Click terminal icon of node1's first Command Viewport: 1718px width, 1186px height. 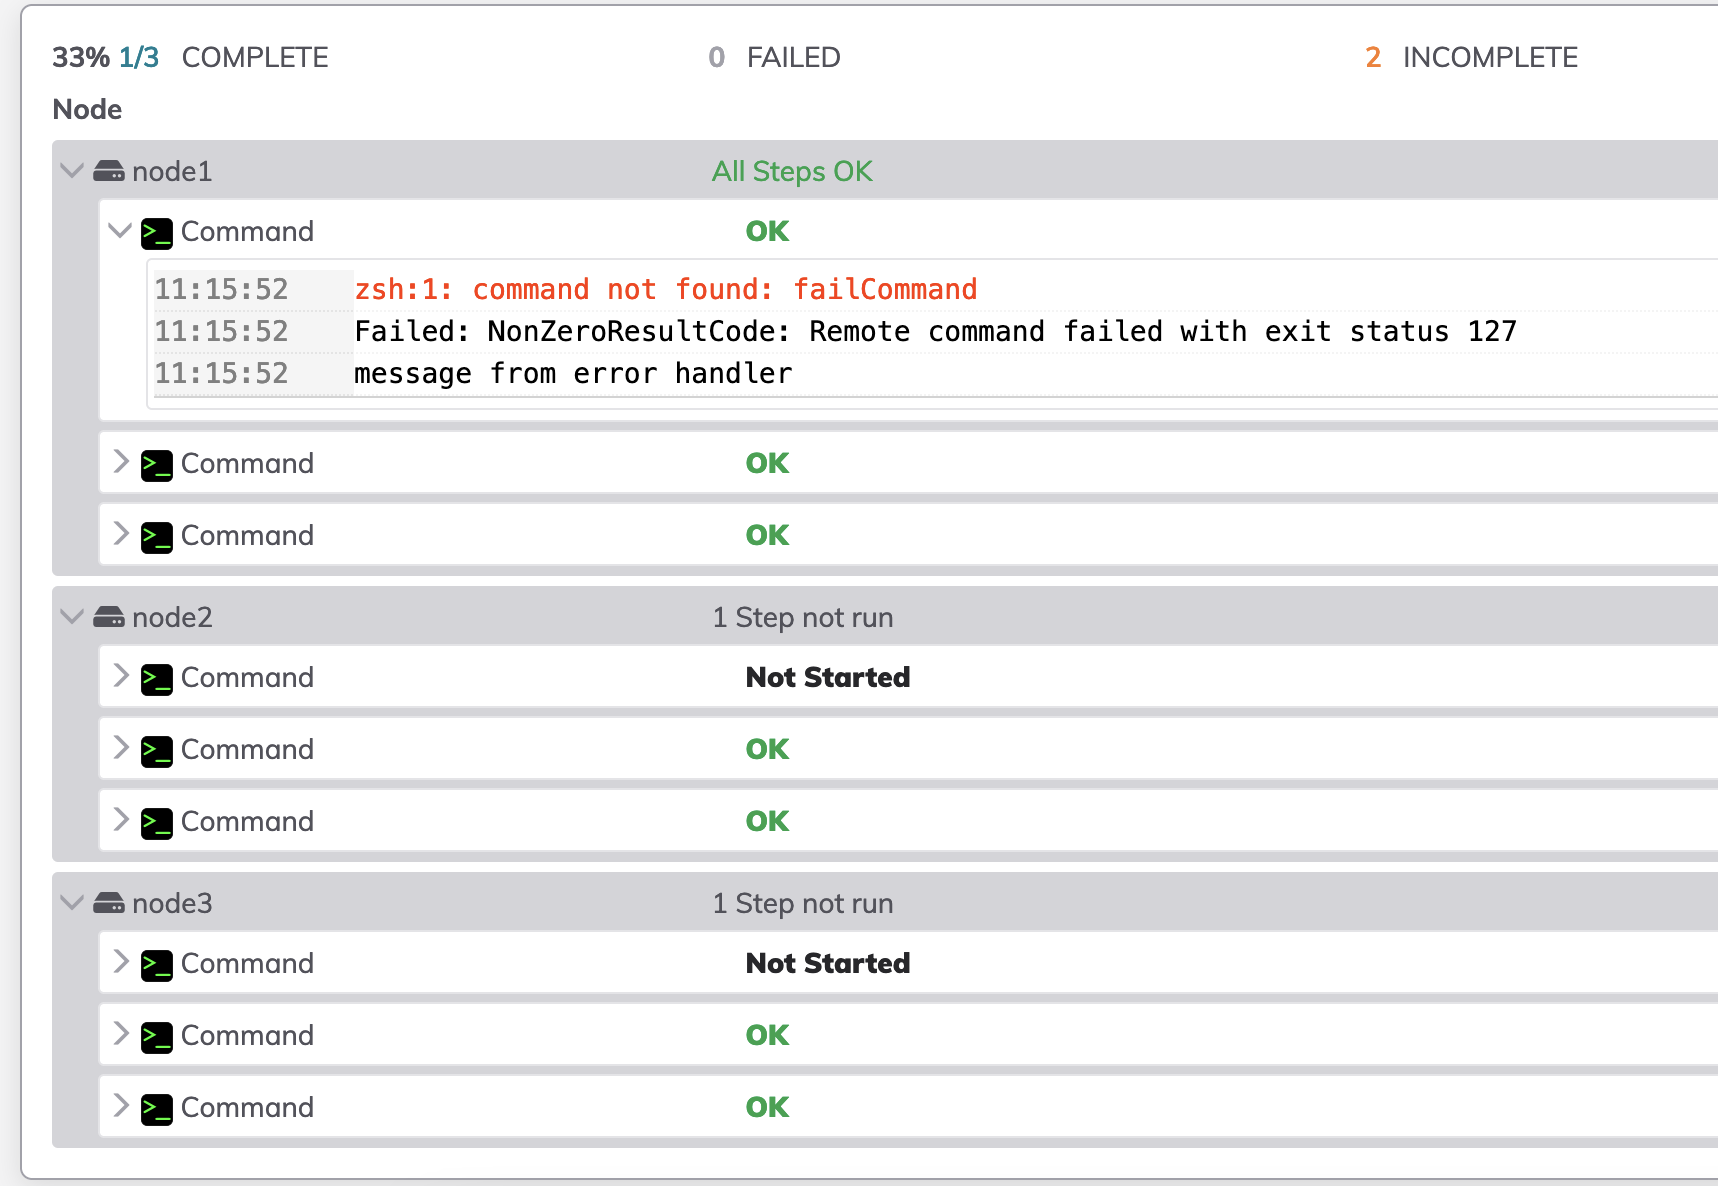pyautogui.click(x=157, y=233)
